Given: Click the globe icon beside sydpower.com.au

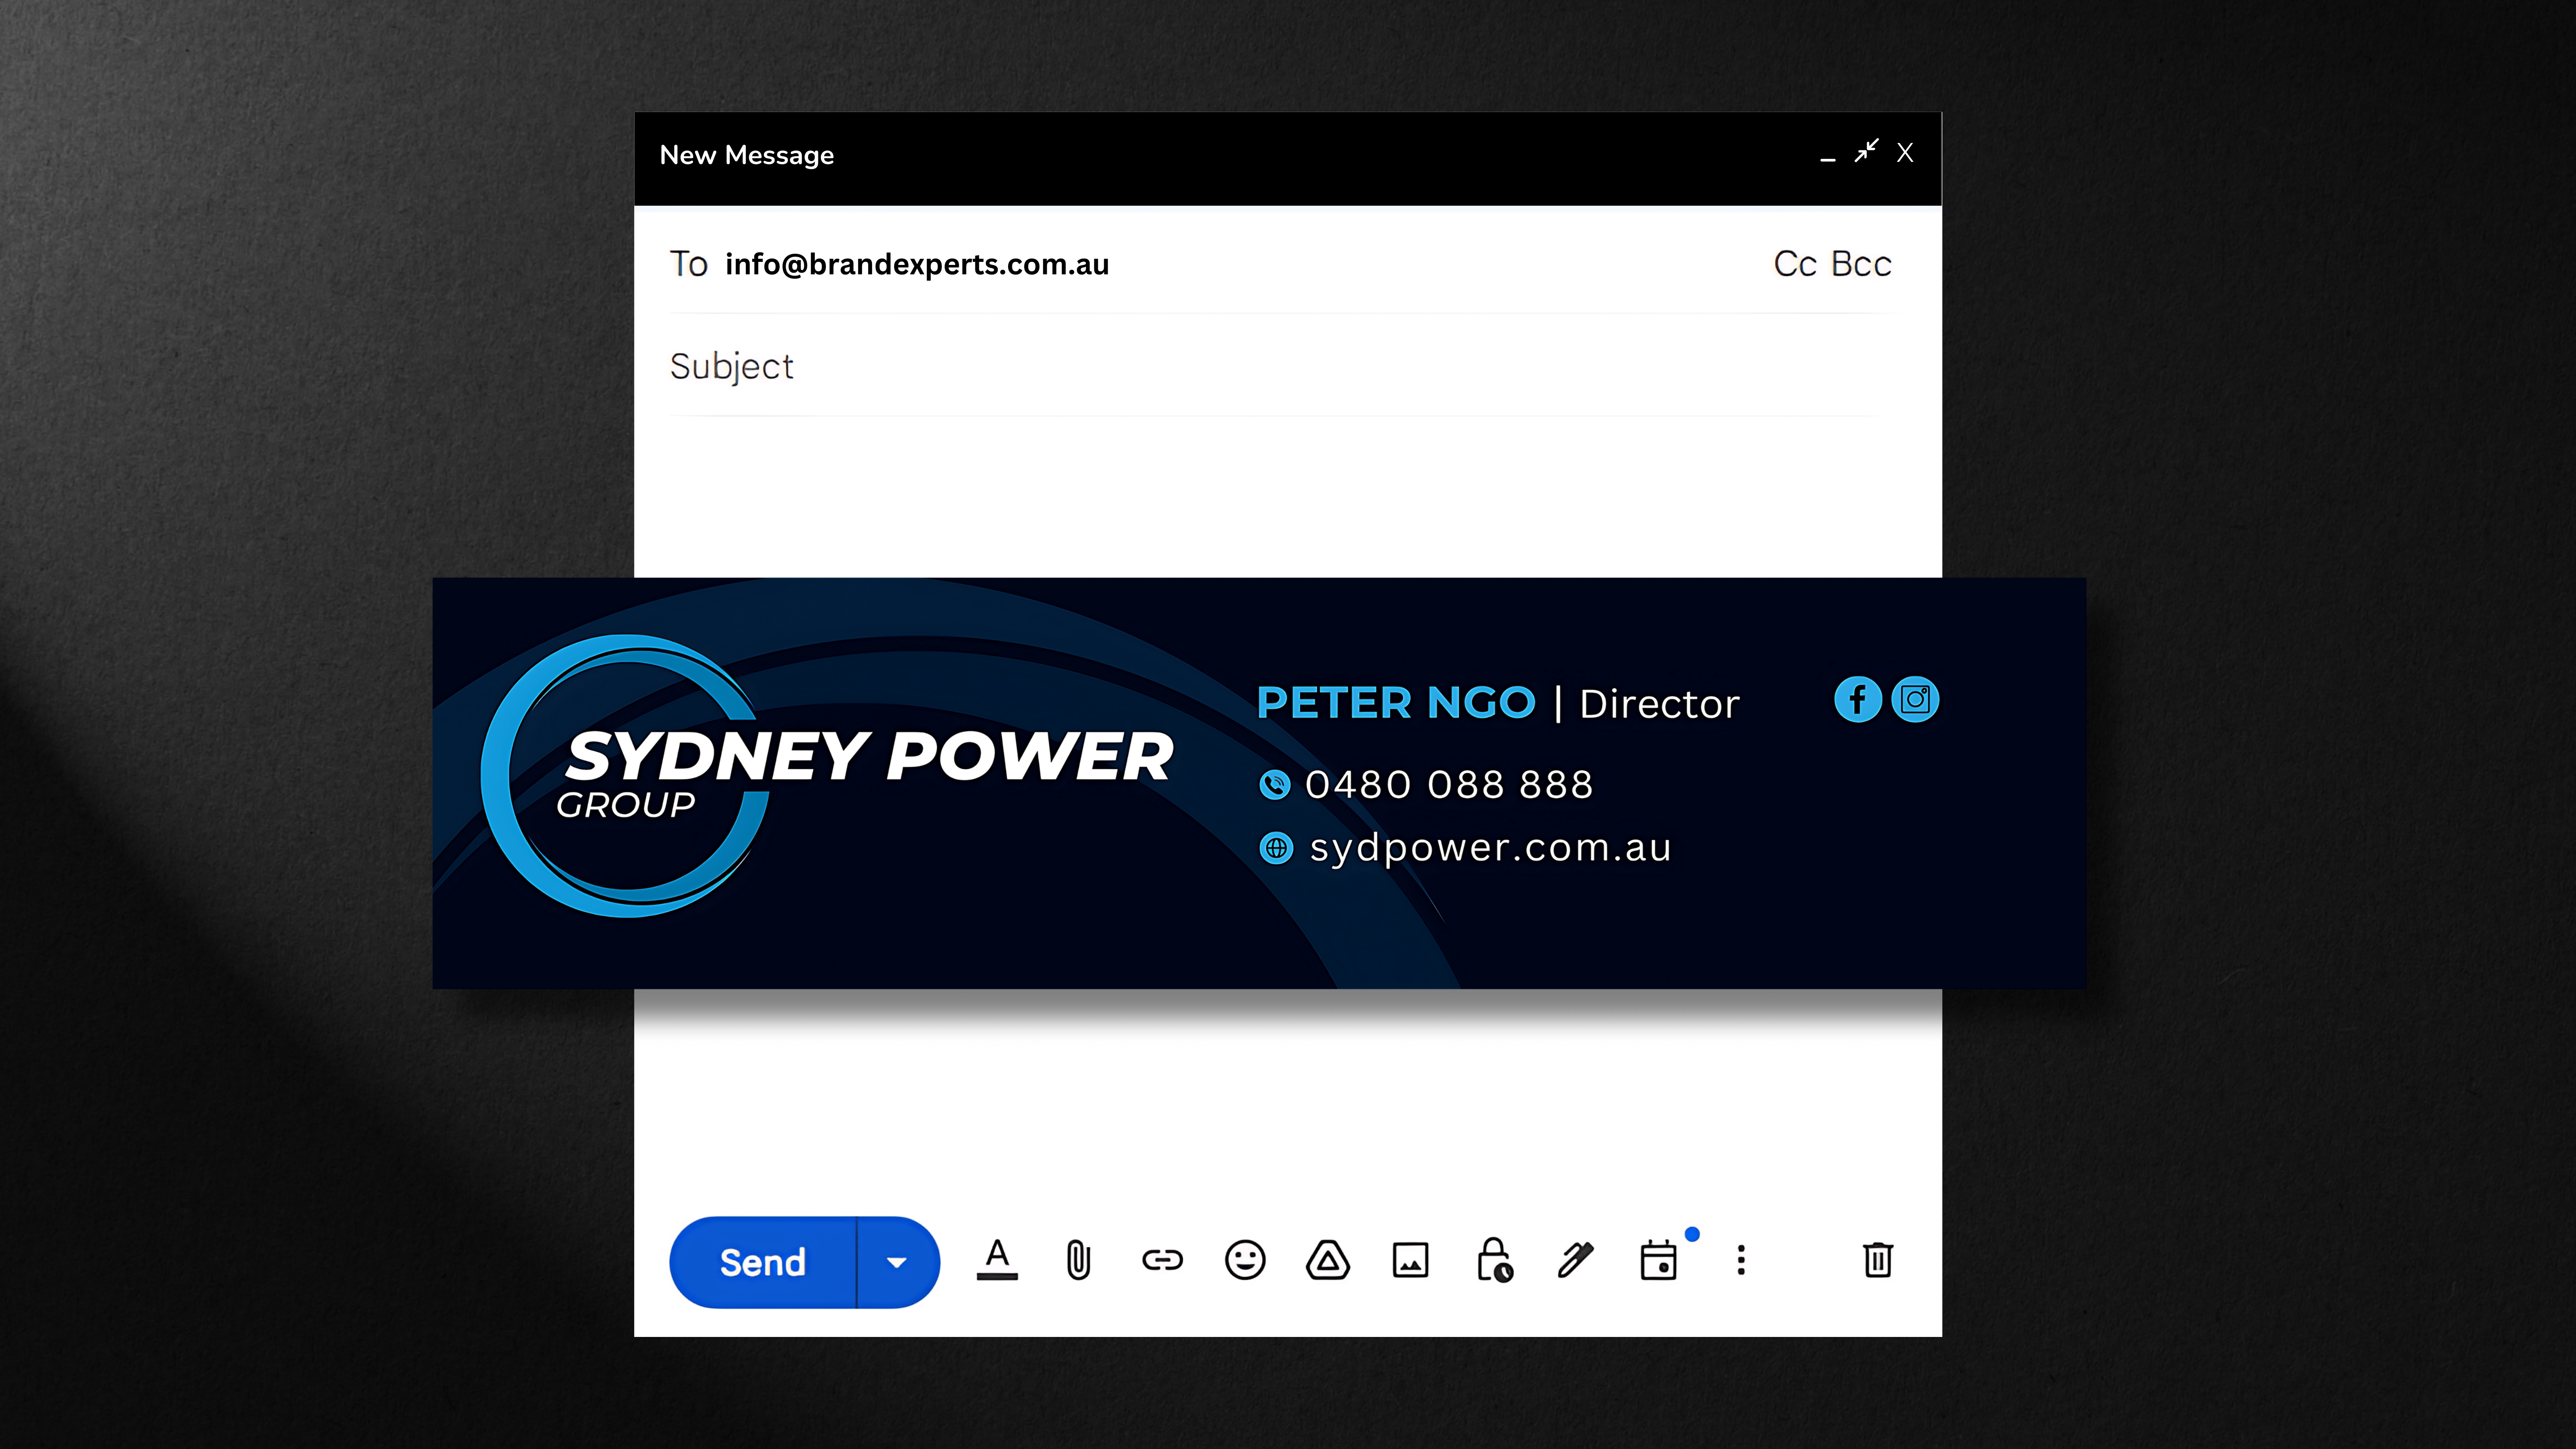Looking at the screenshot, I should [1276, 848].
